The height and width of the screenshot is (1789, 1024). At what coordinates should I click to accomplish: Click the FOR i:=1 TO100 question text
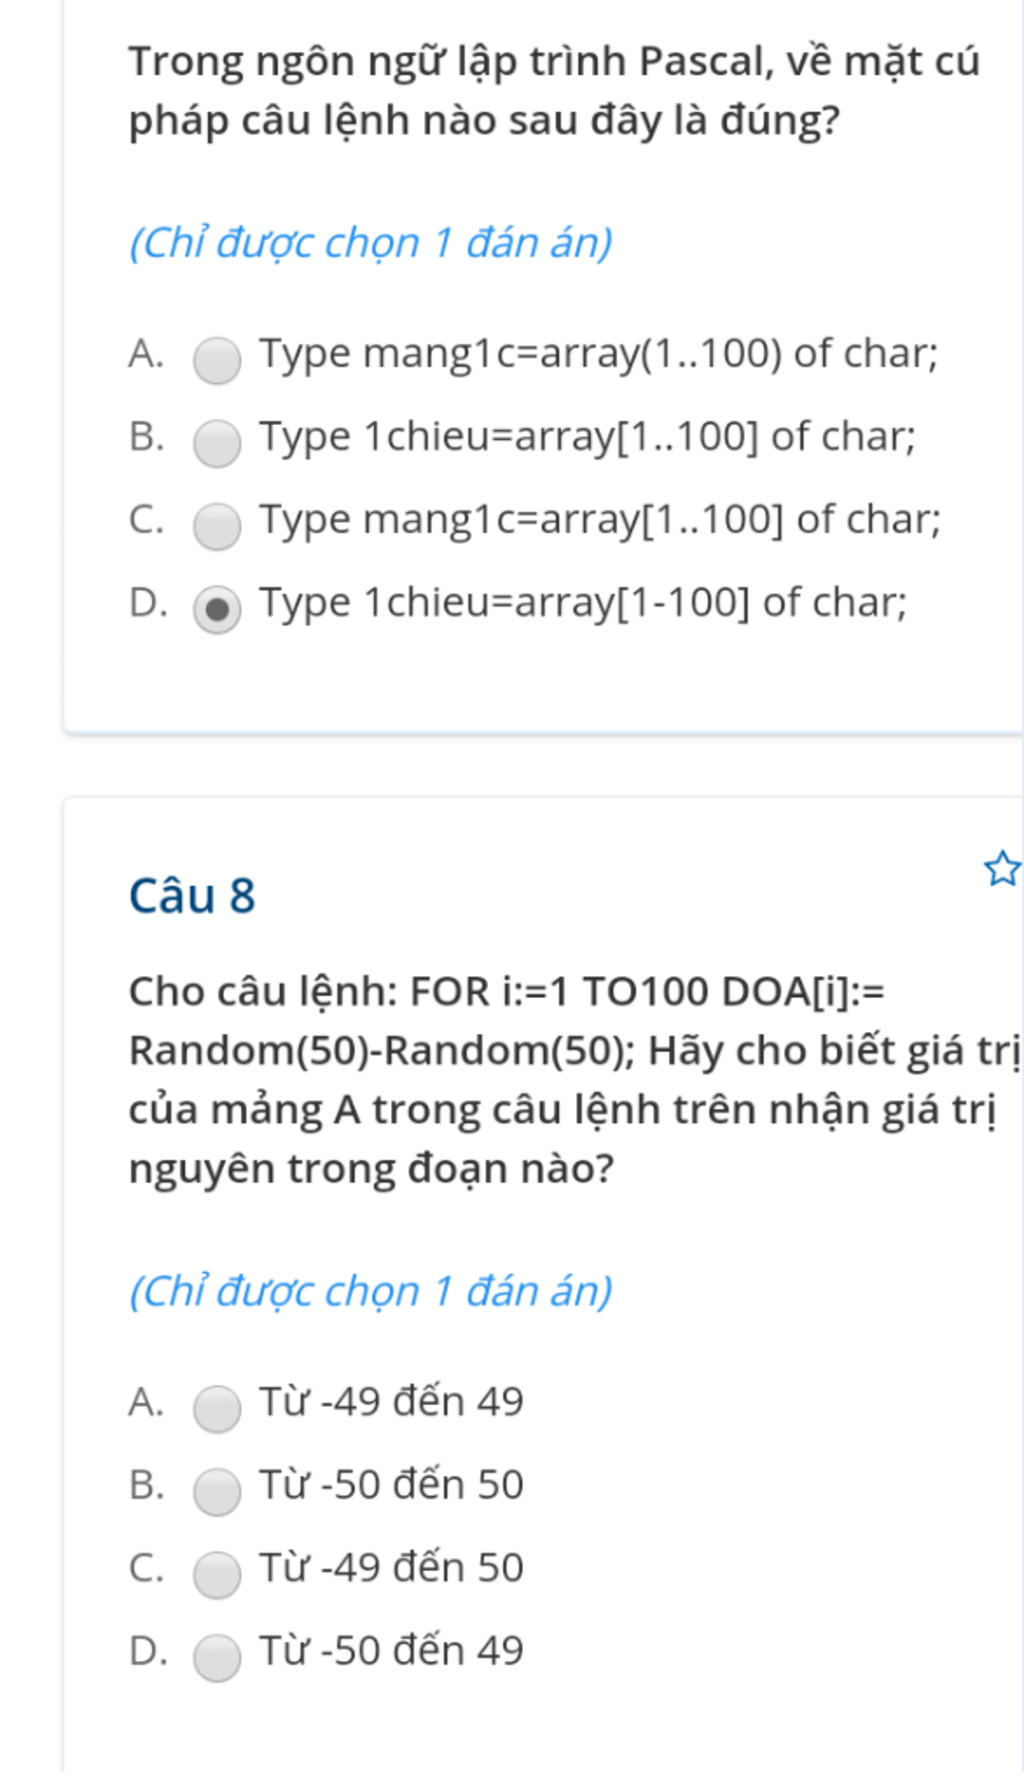[574, 1080]
